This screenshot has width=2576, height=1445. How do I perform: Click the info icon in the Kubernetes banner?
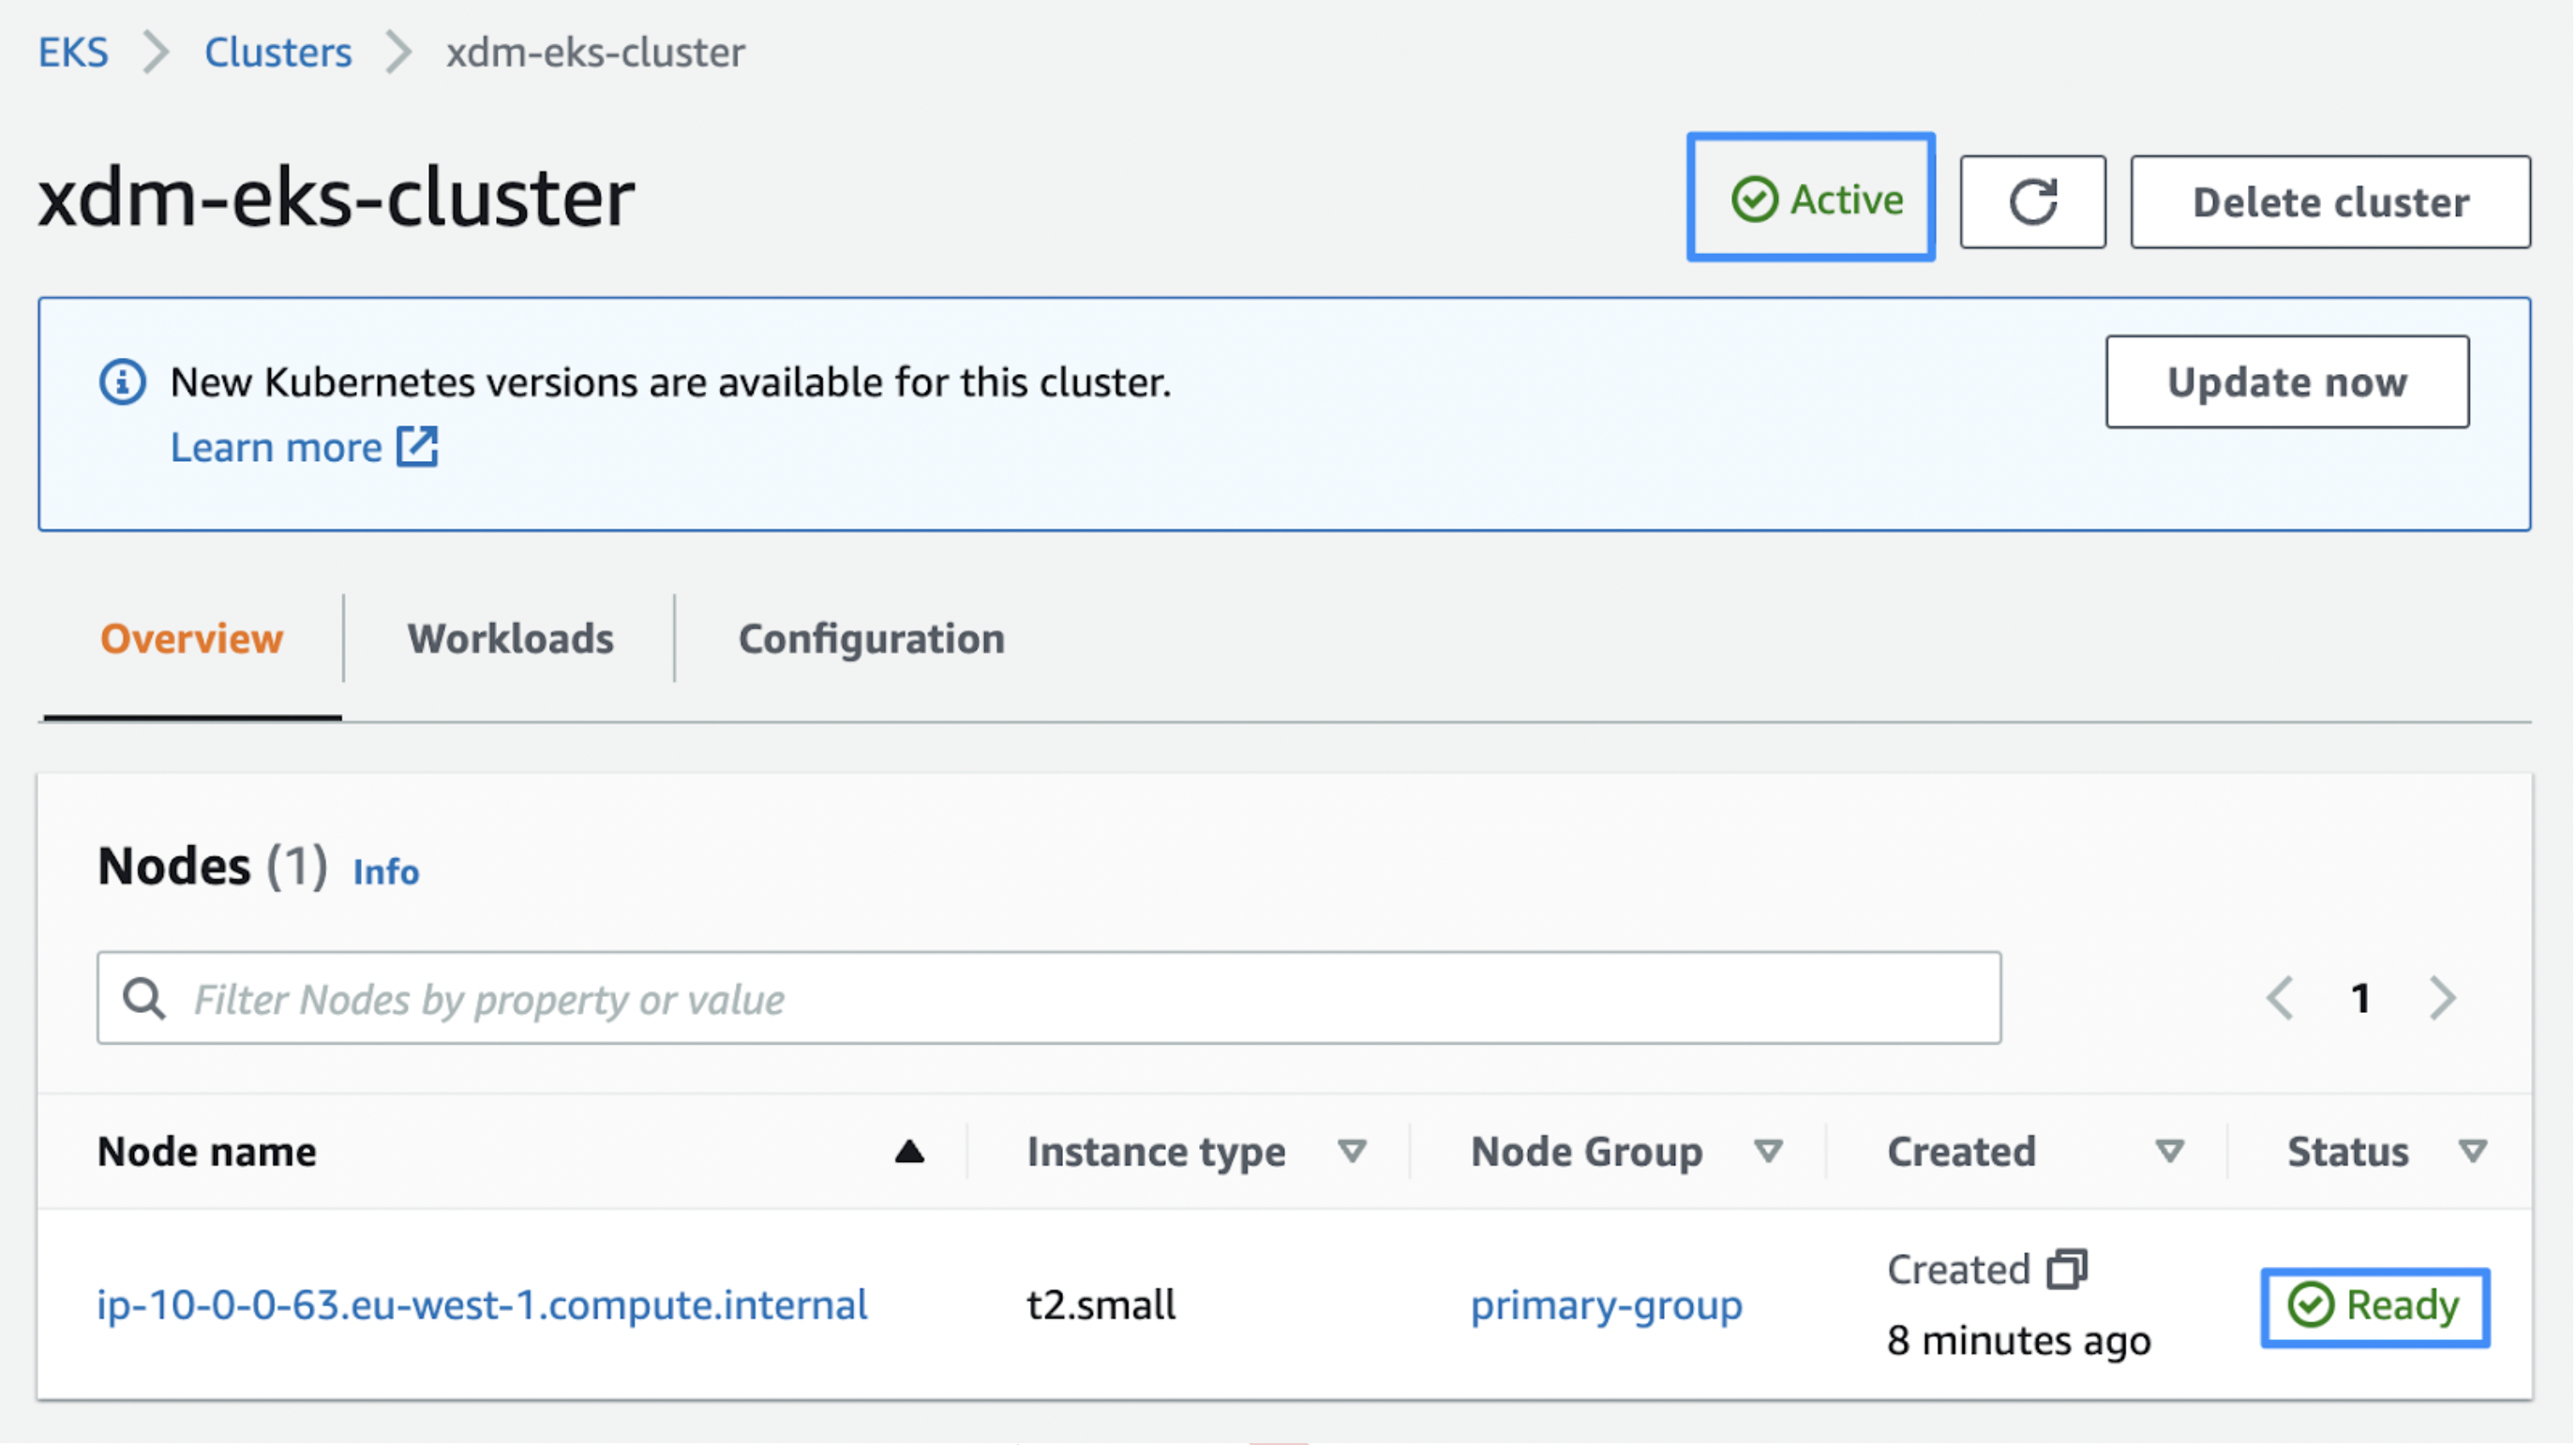[x=121, y=381]
